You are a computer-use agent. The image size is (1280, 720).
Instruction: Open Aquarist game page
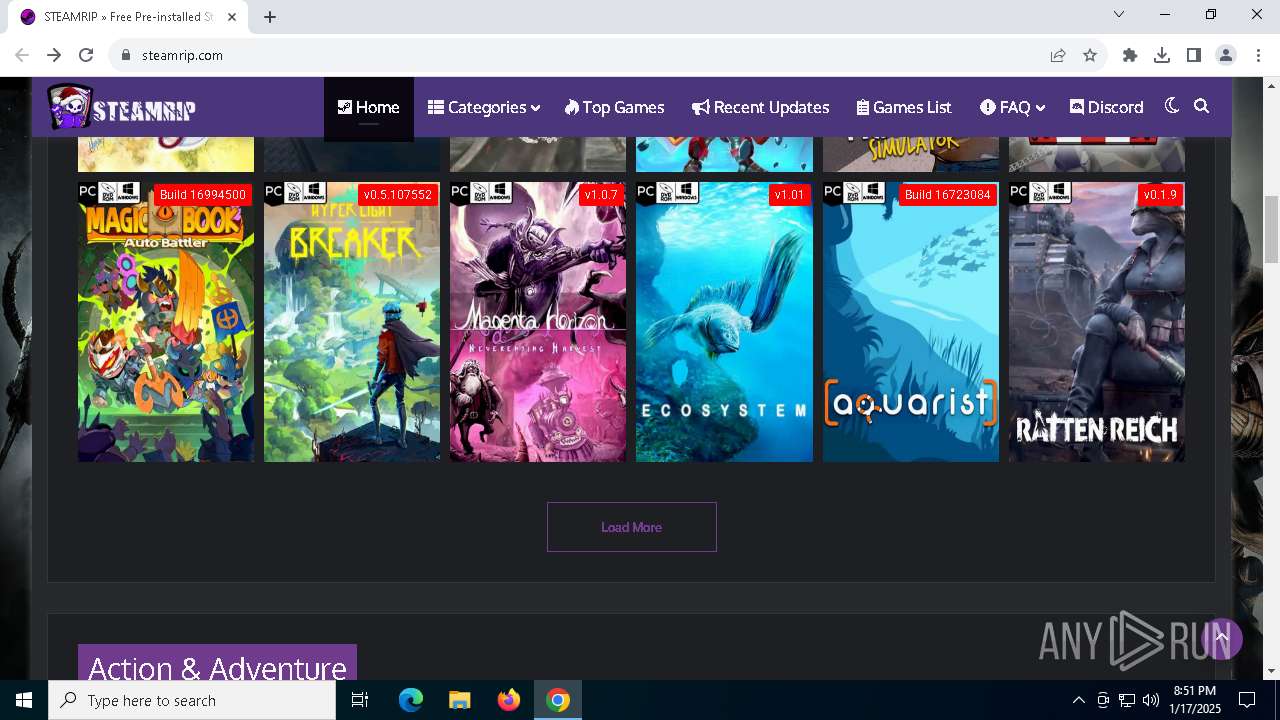911,322
